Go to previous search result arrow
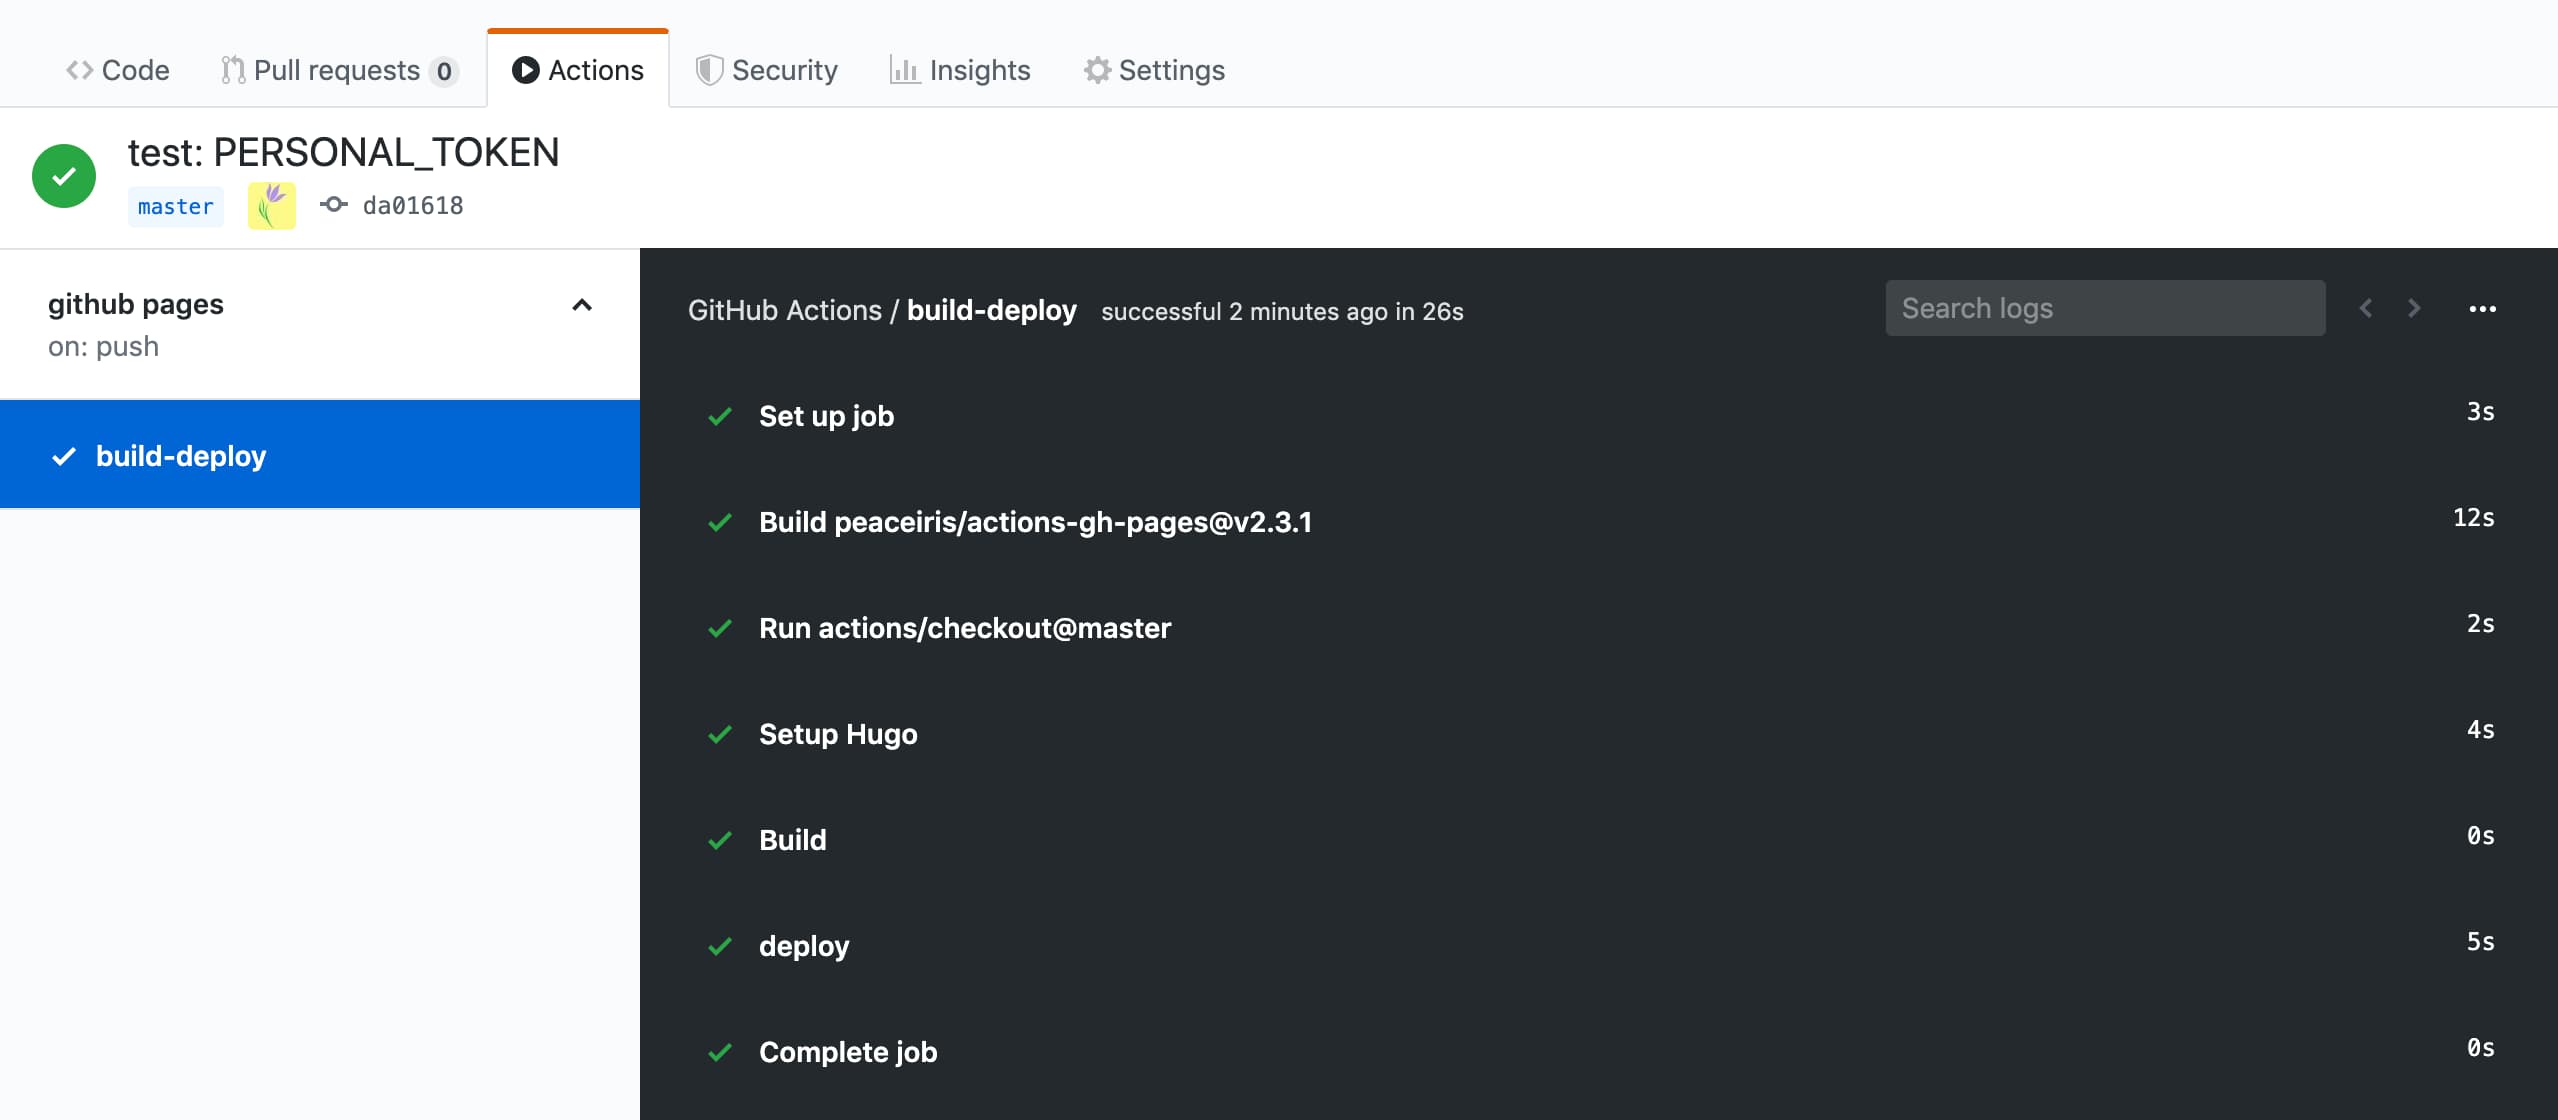Viewport: 2558px width, 1120px height. 2366,308
